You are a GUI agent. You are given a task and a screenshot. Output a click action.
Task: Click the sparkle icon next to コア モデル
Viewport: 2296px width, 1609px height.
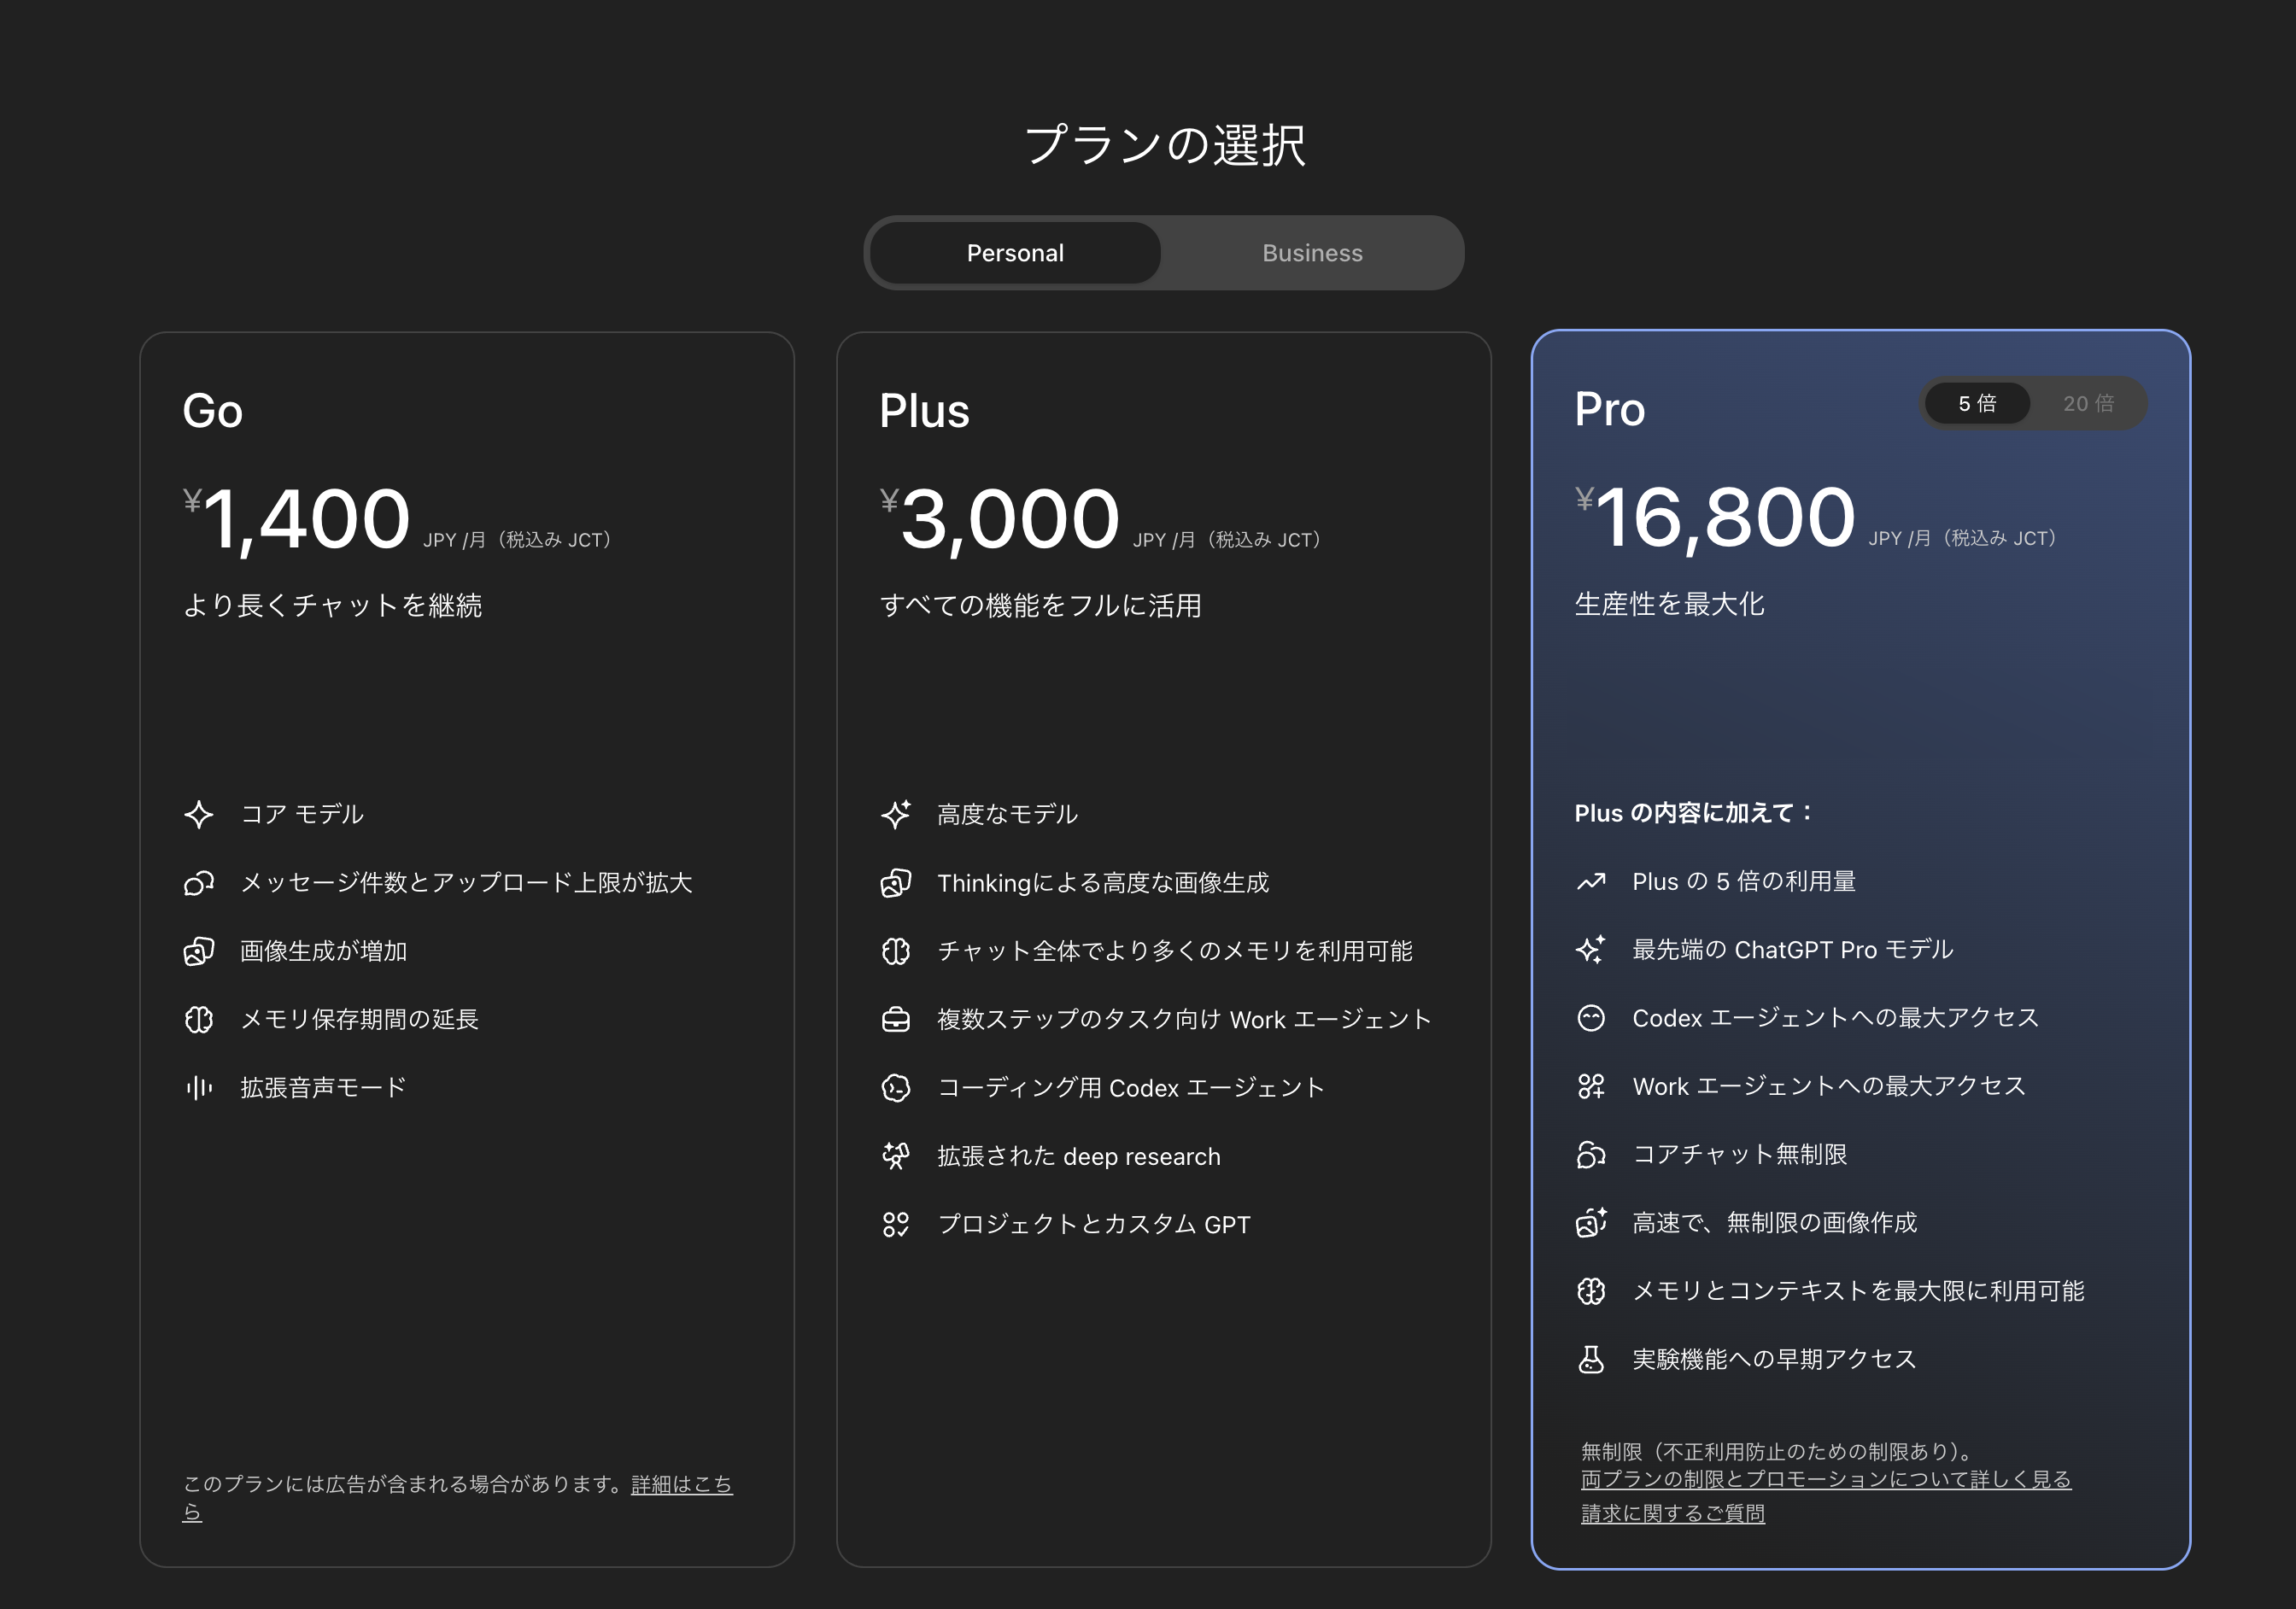[x=199, y=814]
